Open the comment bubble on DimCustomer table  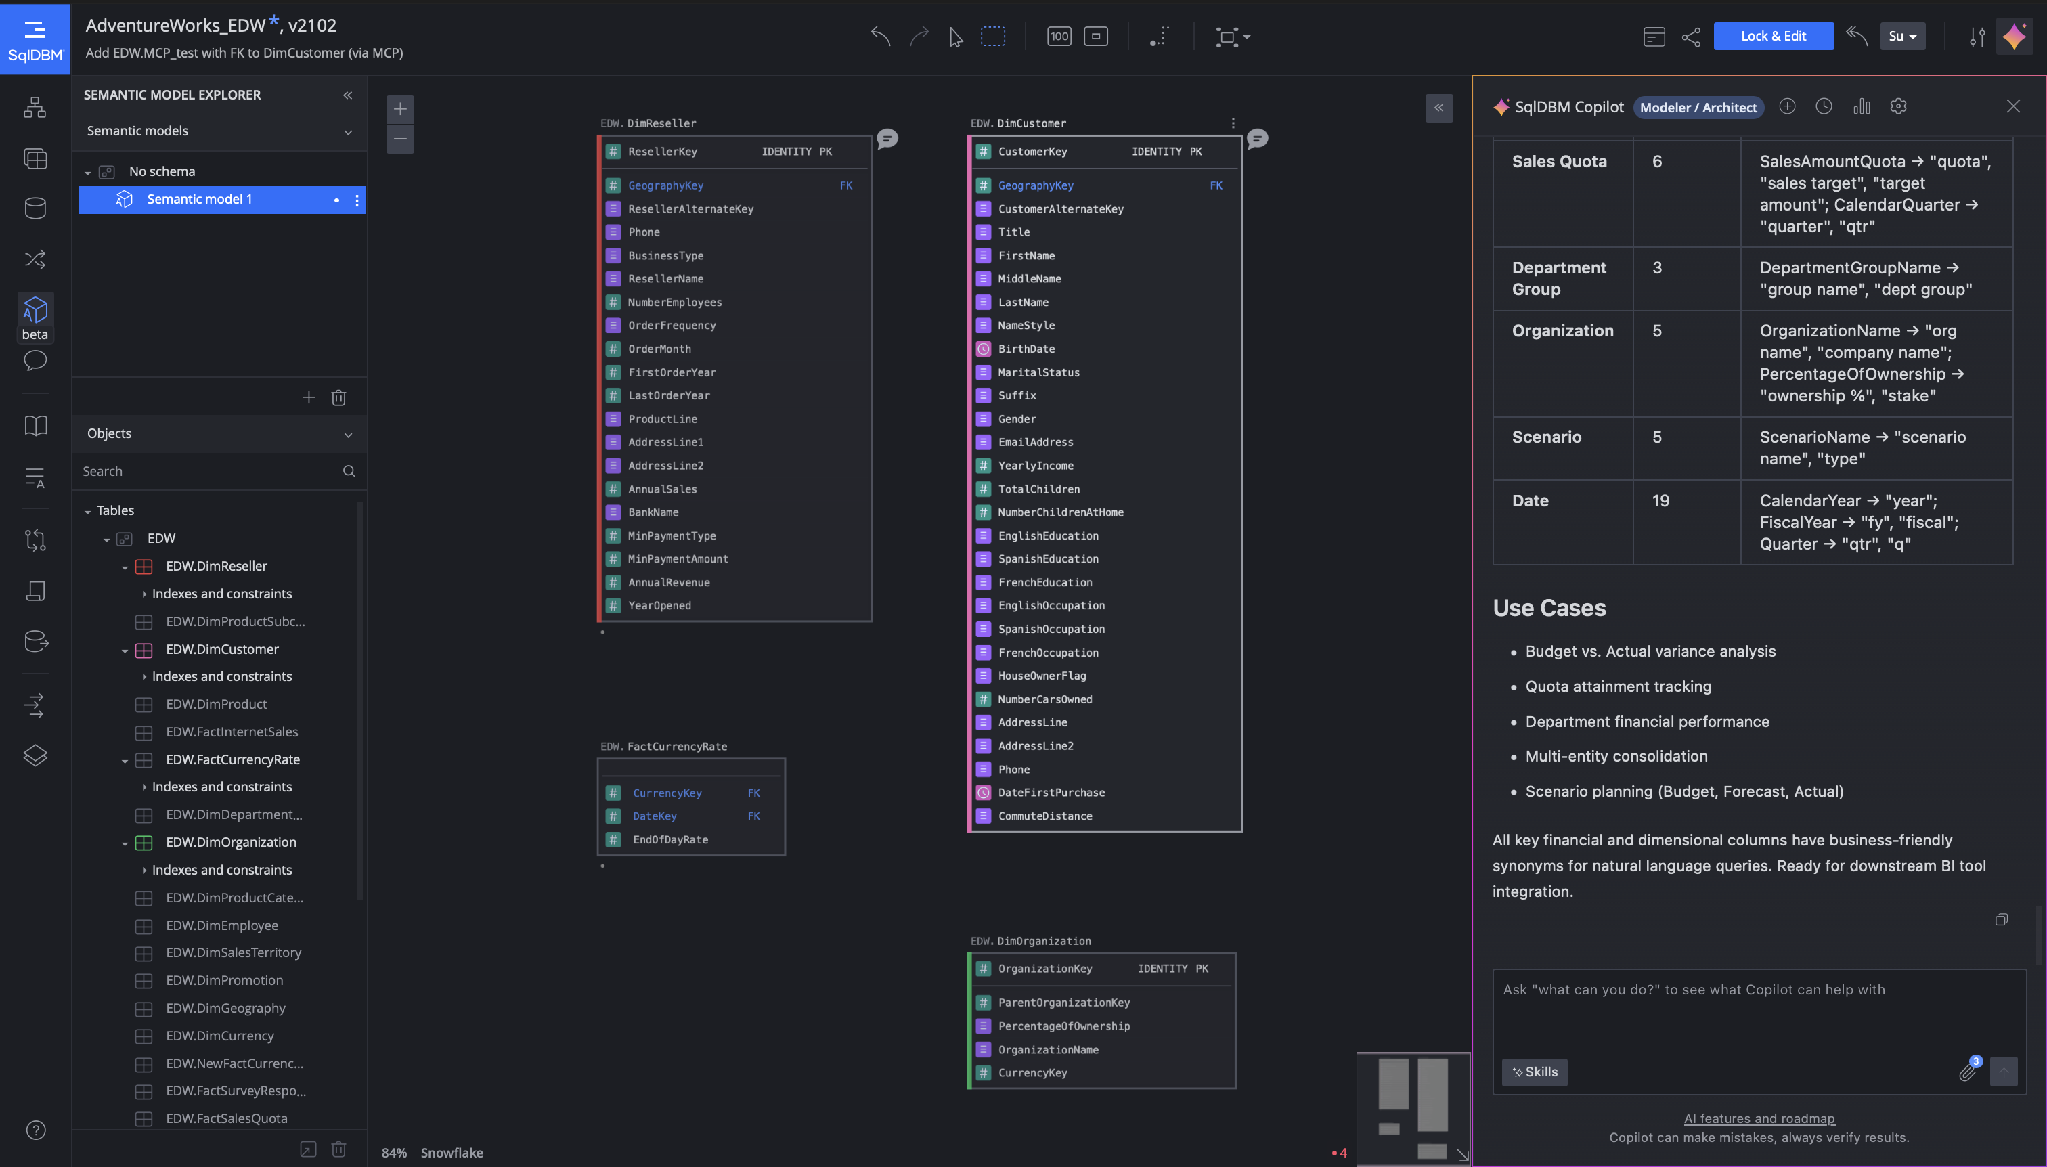click(1257, 139)
